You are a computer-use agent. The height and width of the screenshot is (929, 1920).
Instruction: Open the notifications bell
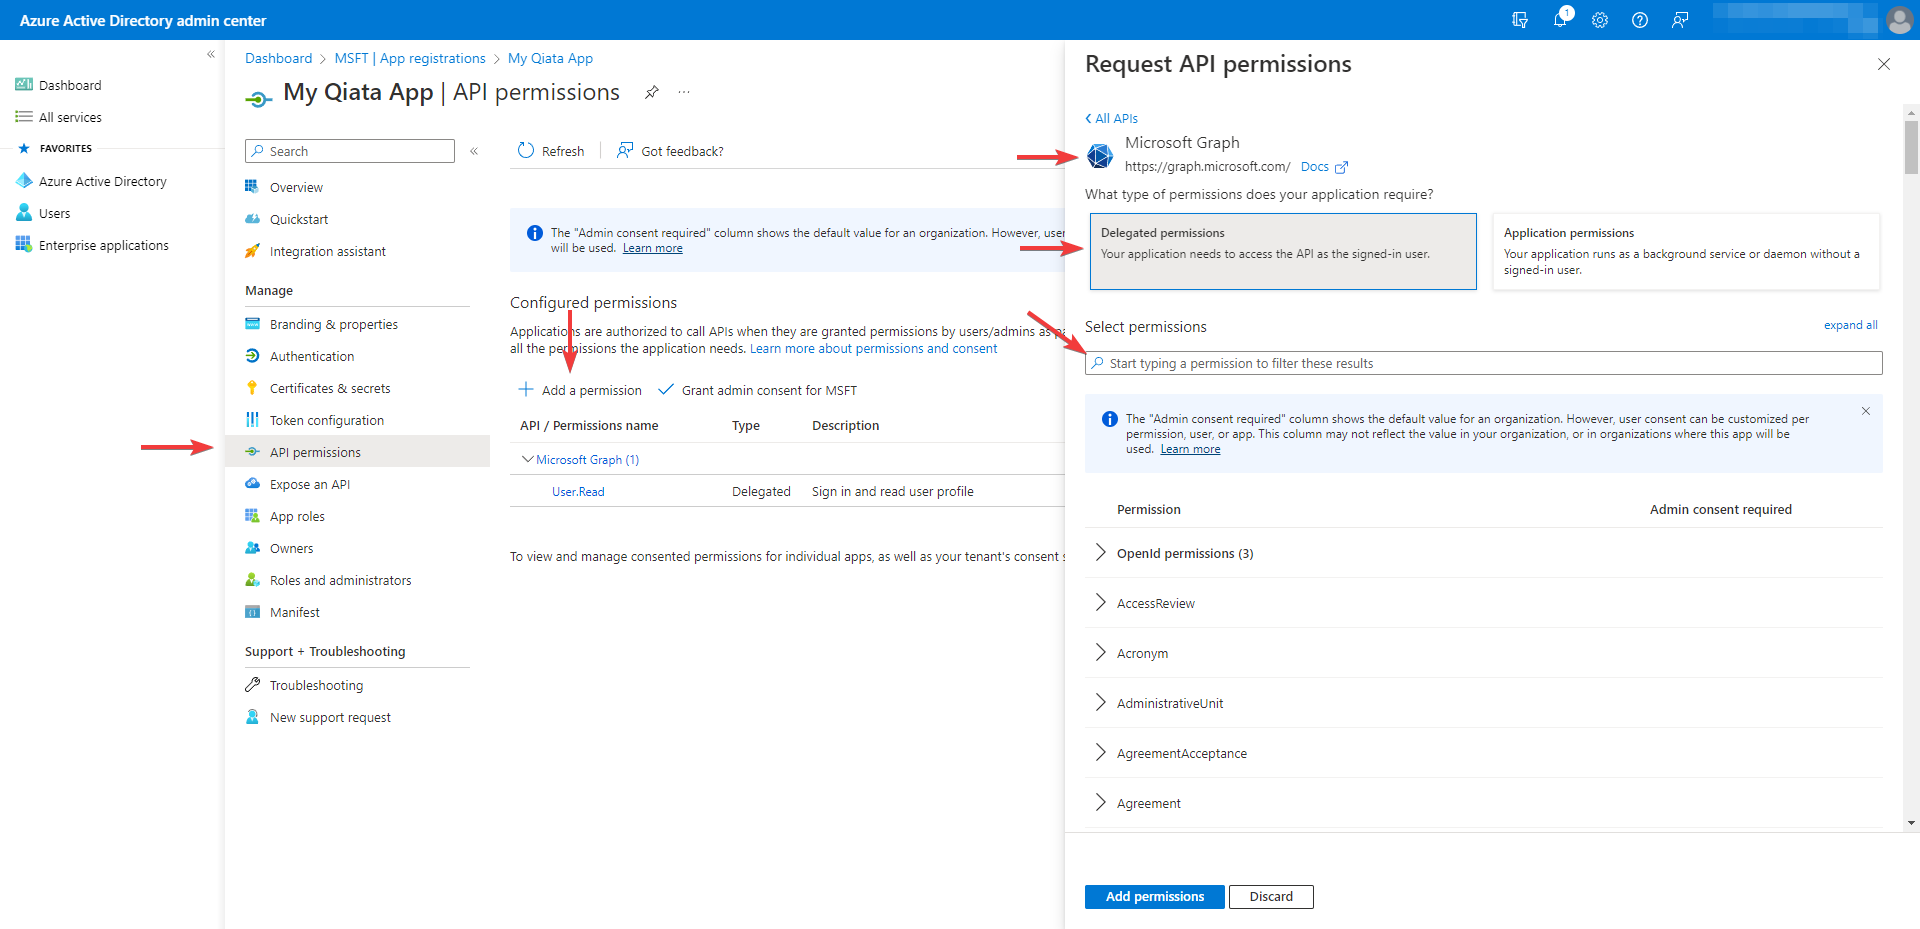(1560, 20)
